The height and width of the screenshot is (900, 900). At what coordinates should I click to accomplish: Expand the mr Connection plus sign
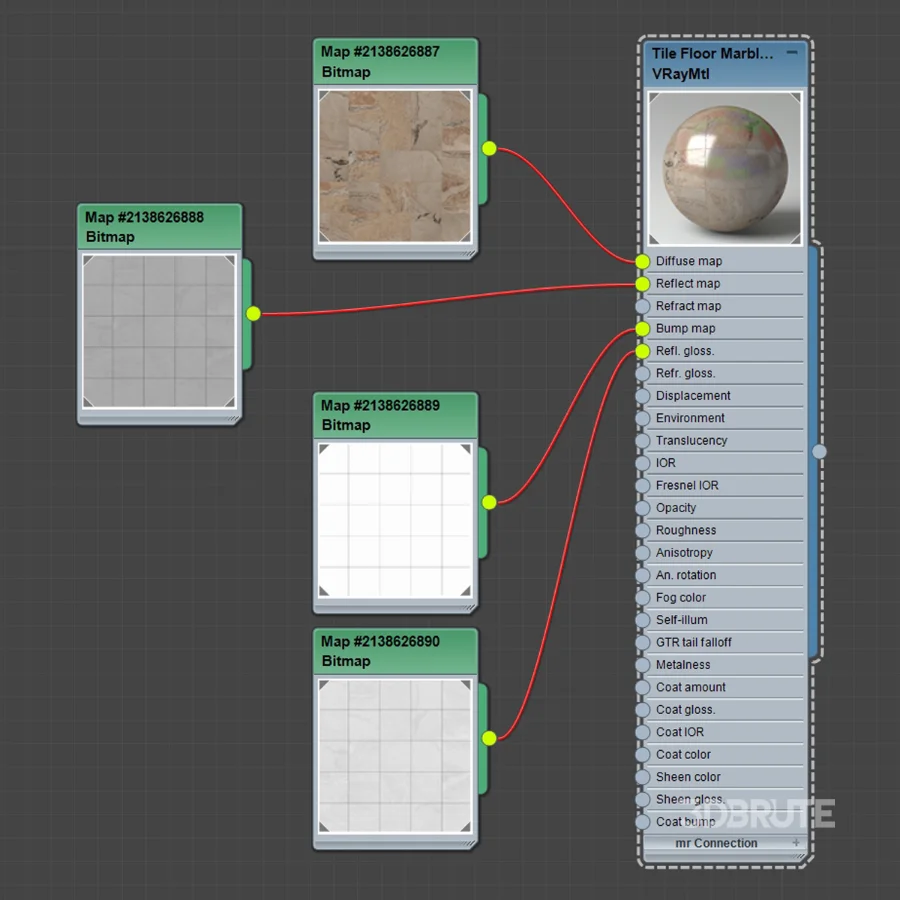tap(796, 843)
